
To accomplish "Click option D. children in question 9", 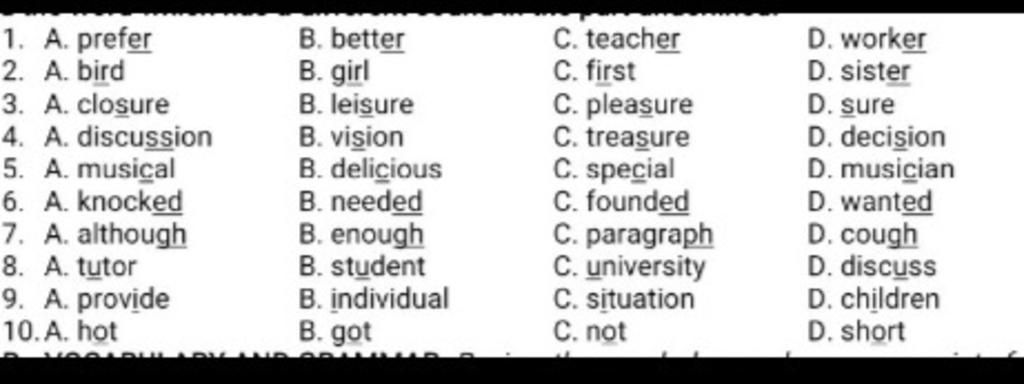I will point(874,299).
